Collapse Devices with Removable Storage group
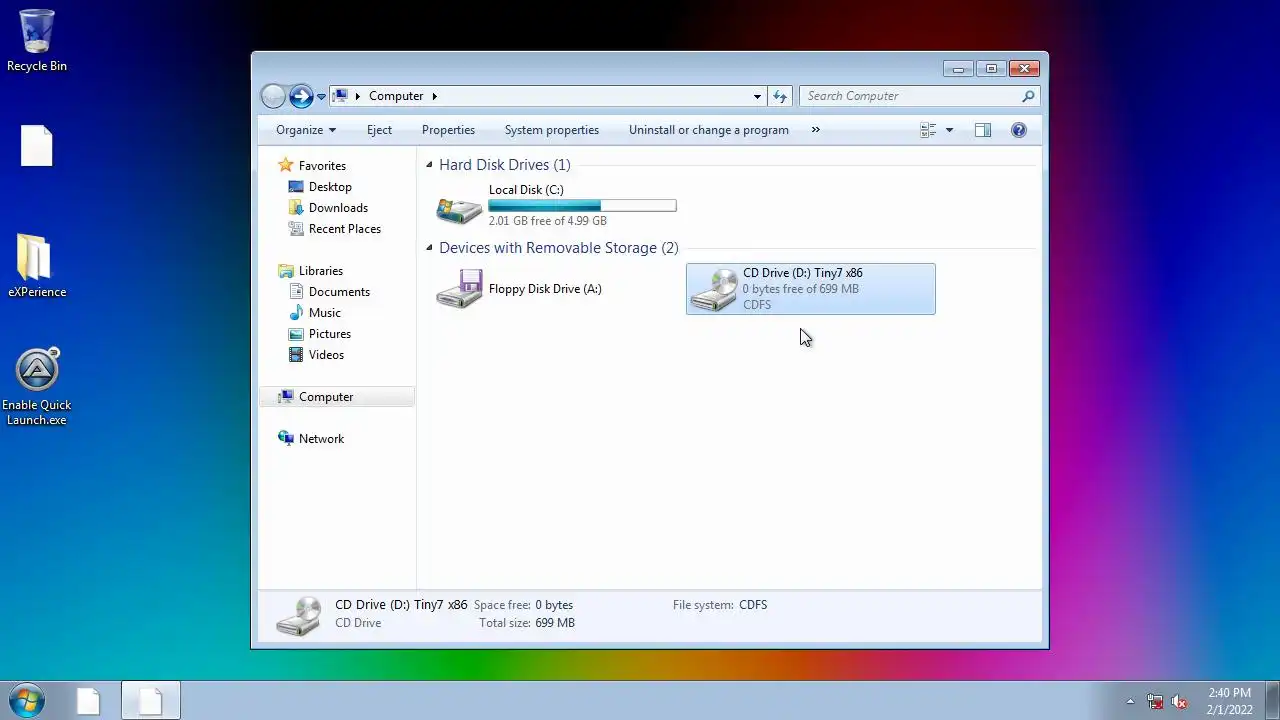 429,248
